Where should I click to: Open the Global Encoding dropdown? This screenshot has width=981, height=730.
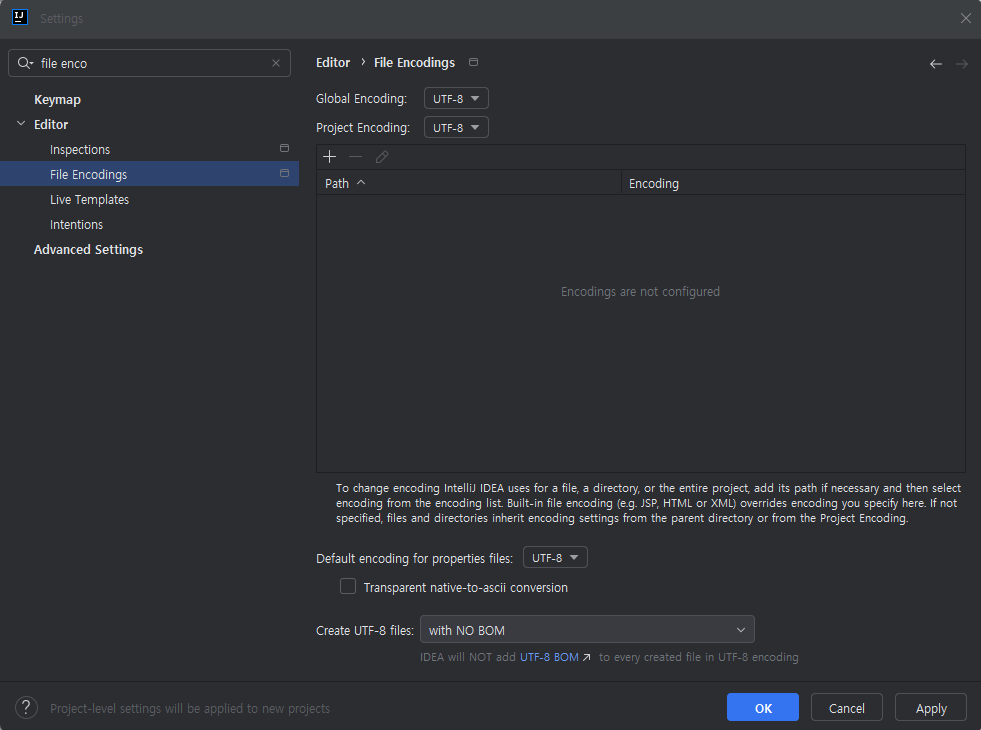456,98
